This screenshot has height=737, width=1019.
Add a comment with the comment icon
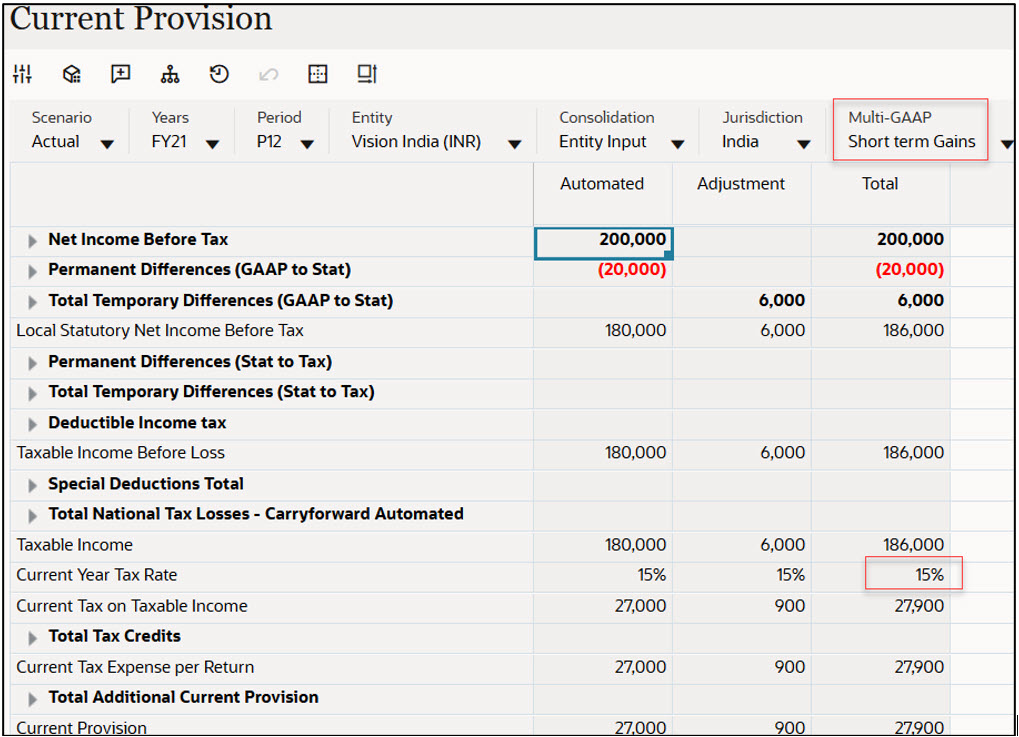pos(121,74)
